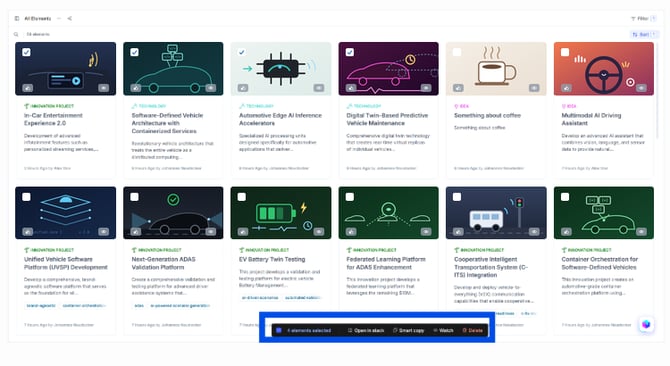Click thumbs-up on the Digital Twin card
The image size is (670, 366).
tap(351, 88)
